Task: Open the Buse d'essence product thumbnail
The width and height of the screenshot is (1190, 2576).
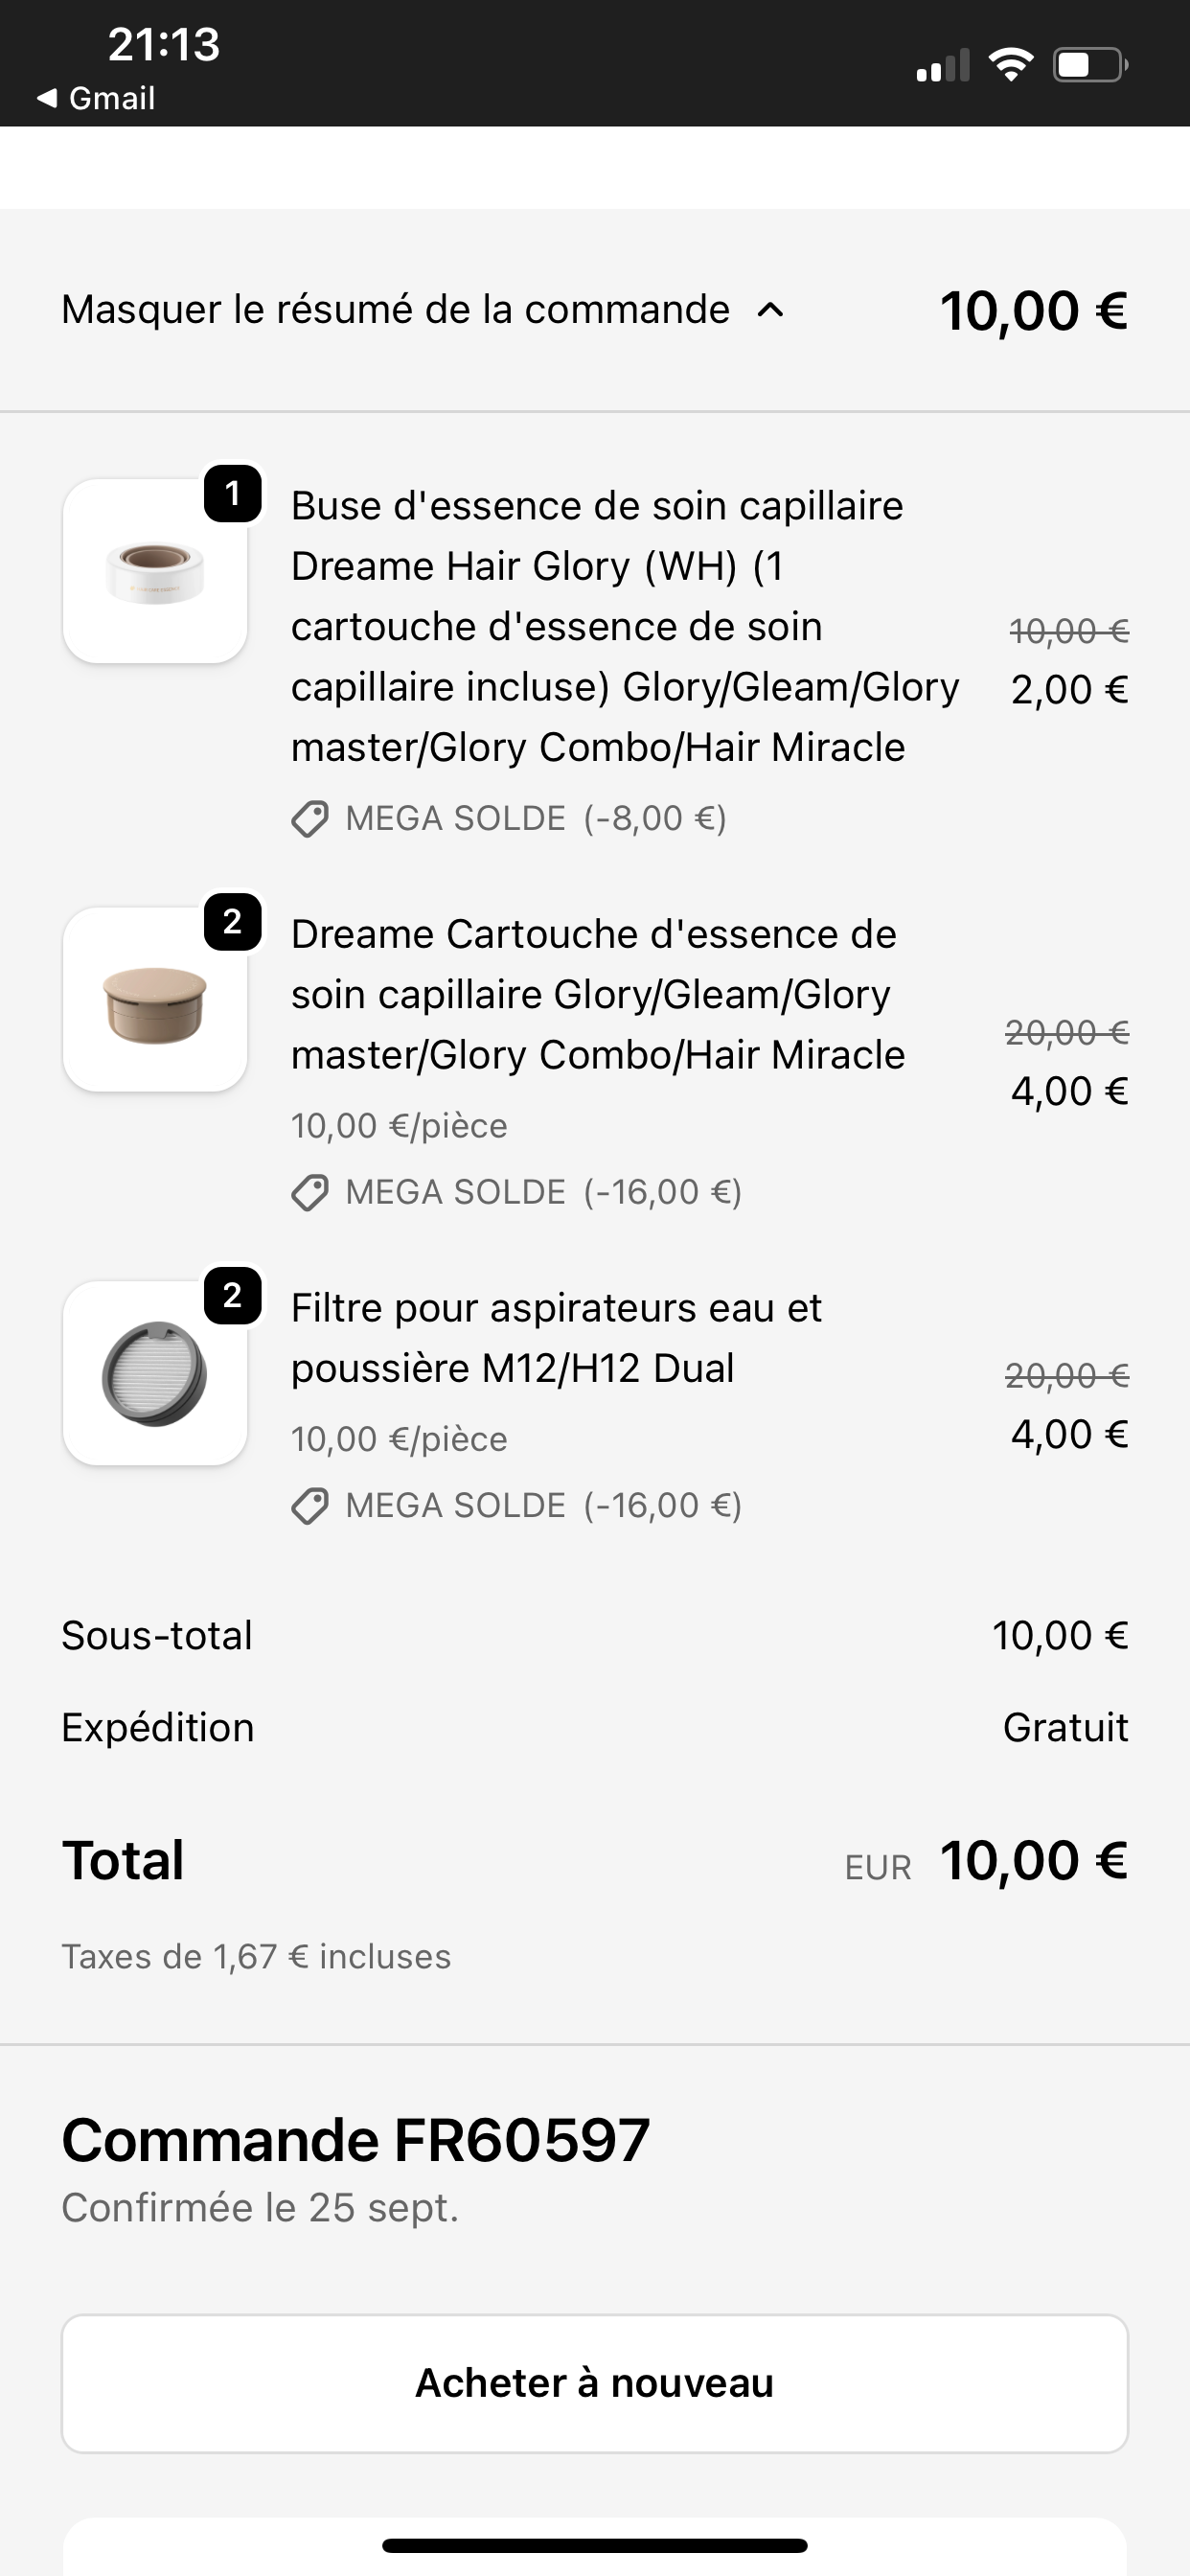Action: 154,571
